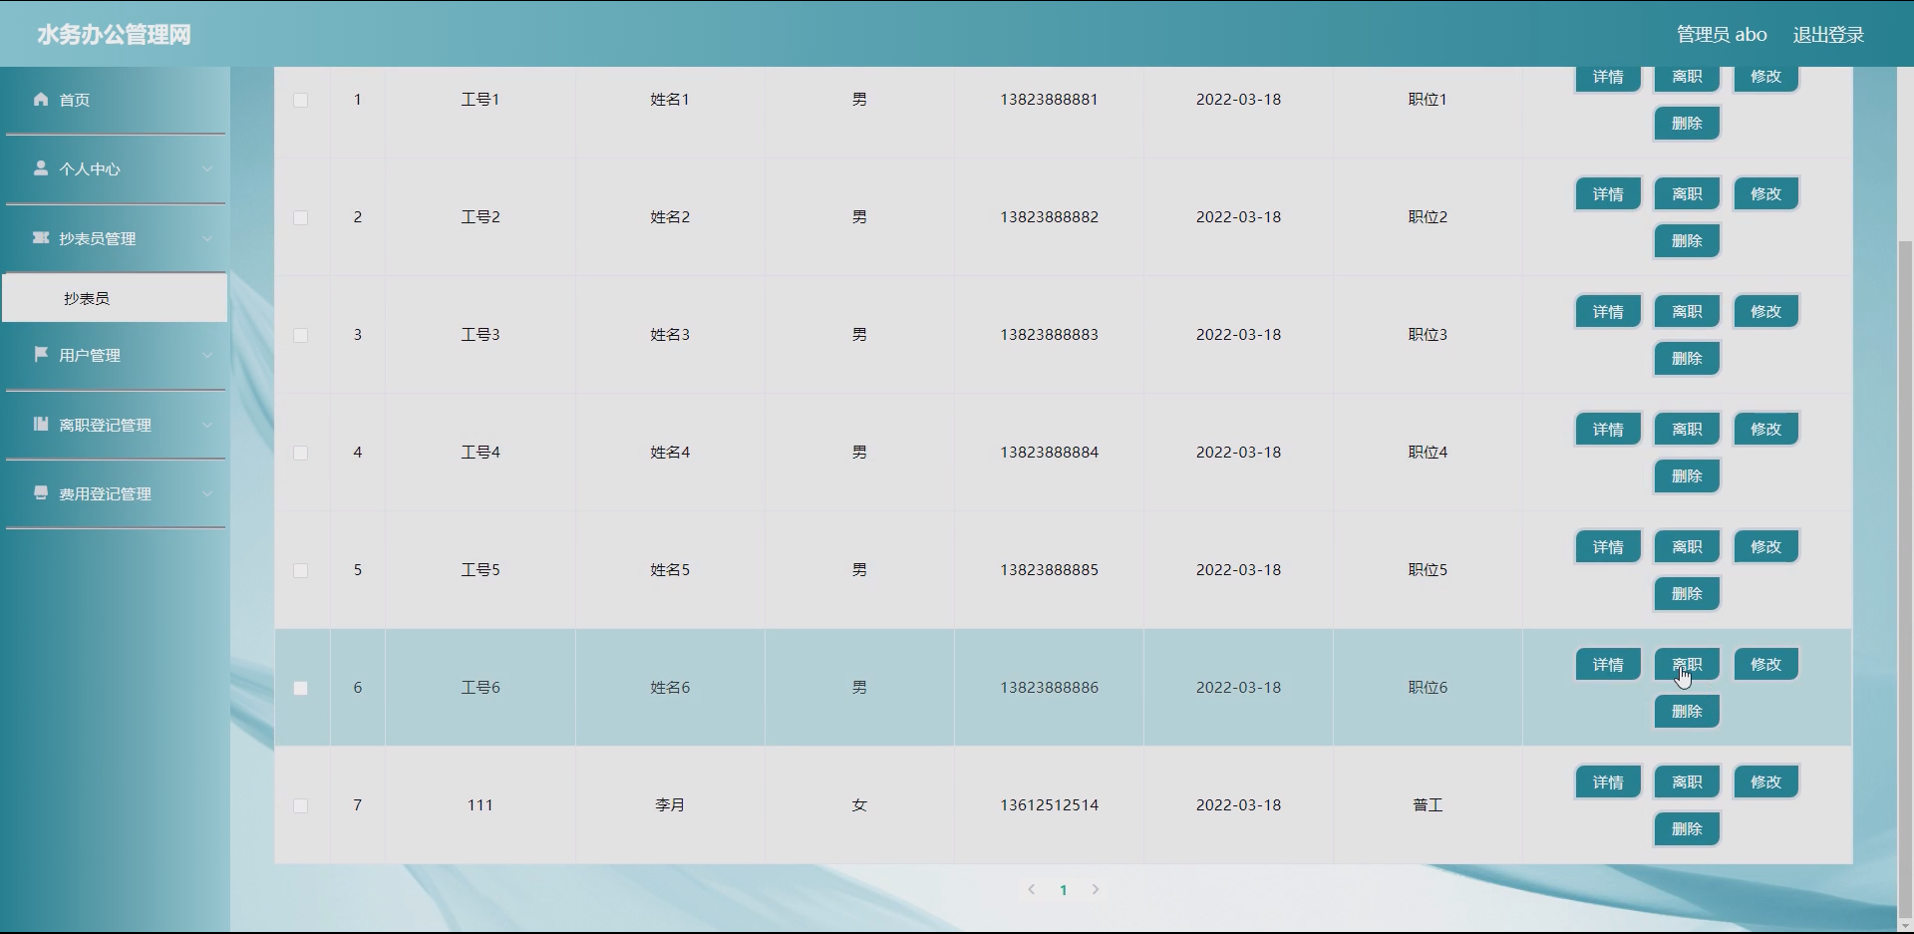Click the person icon for 个人中心
This screenshot has width=1914, height=934.
(x=41, y=168)
